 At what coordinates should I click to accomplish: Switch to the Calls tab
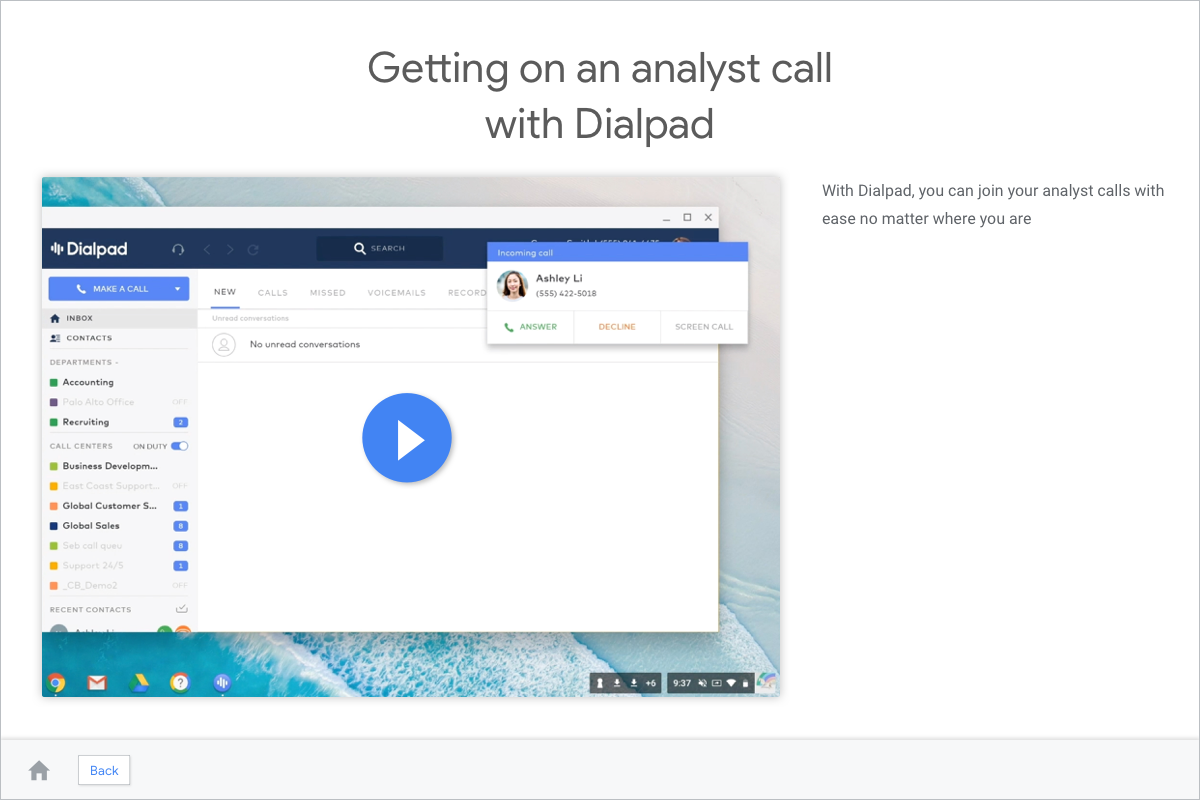[x=273, y=293]
